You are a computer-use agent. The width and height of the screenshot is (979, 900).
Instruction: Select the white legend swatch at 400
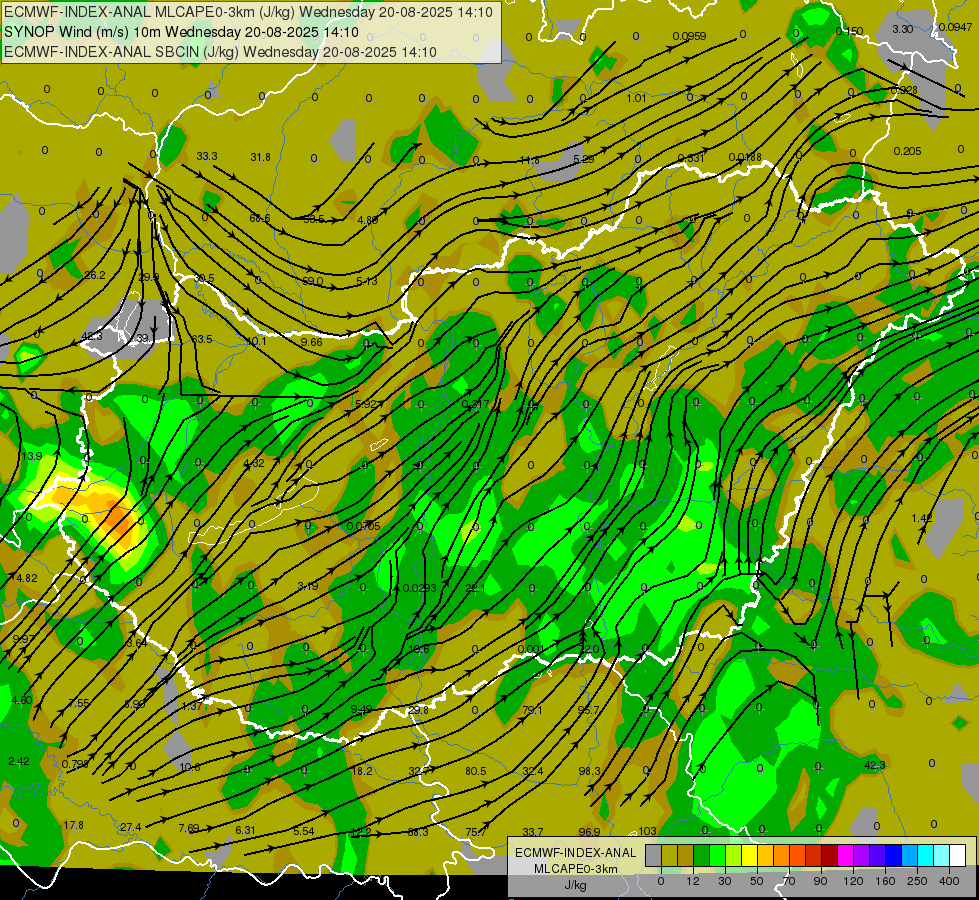tap(957, 856)
